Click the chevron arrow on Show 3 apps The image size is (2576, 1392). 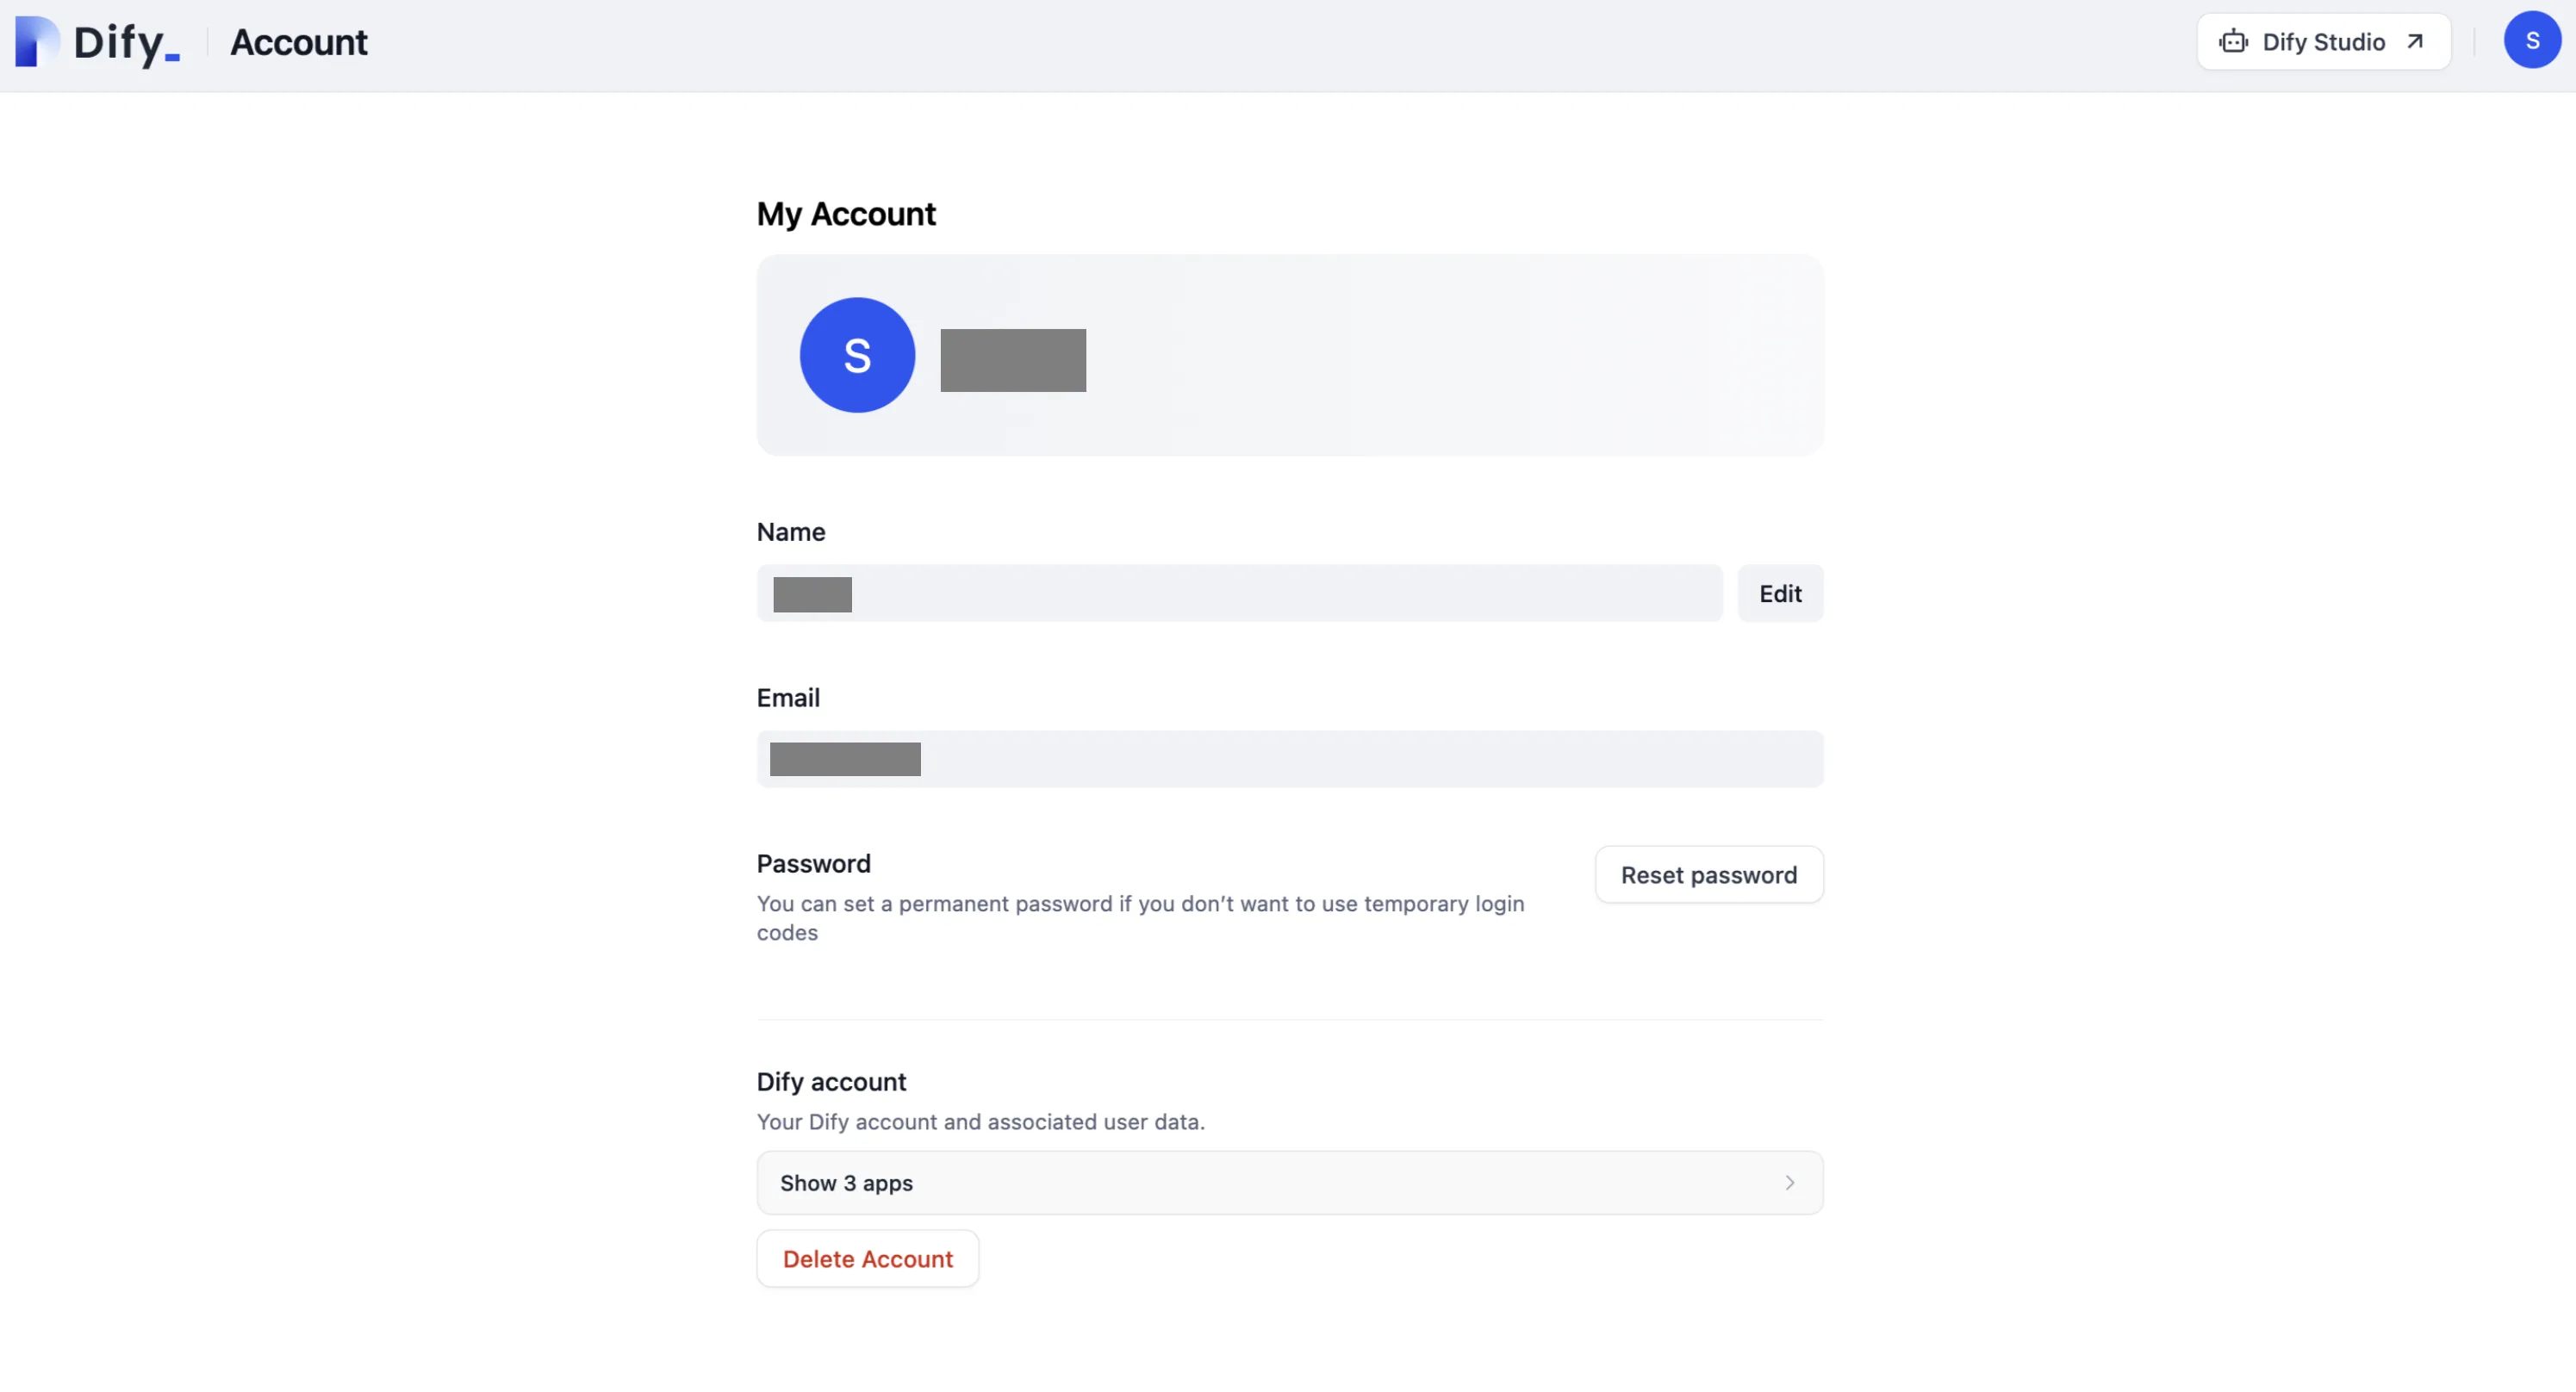pyautogui.click(x=1789, y=1183)
